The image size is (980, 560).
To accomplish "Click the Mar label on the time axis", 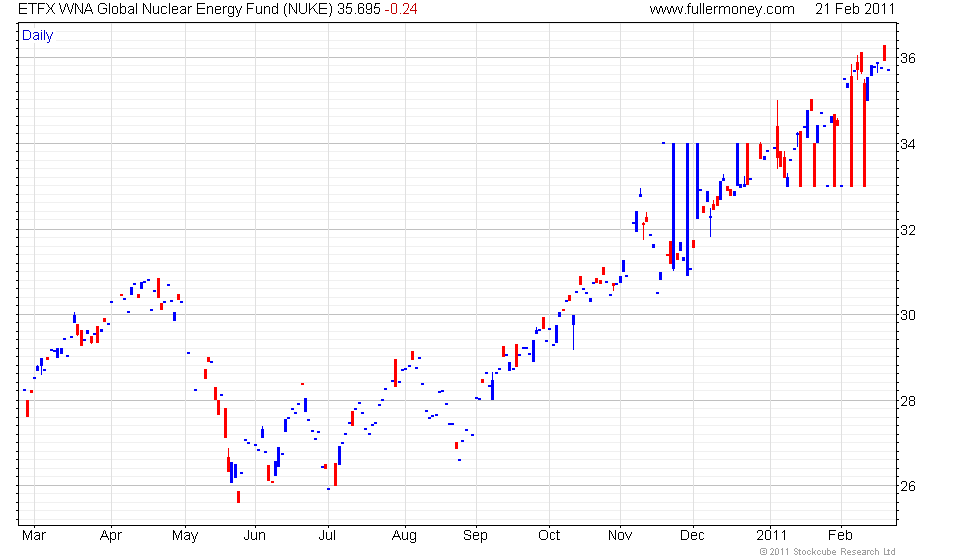I will pos(35,534).
